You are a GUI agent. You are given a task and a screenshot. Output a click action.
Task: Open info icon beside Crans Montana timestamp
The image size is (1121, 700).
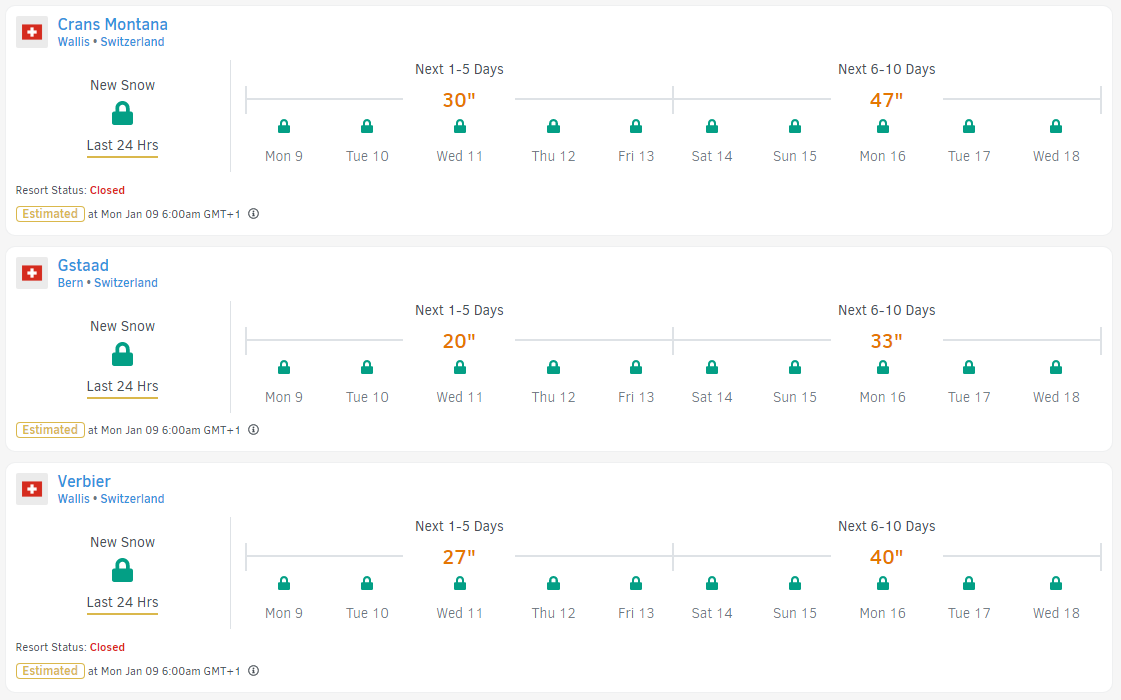[x=254, y=213]
